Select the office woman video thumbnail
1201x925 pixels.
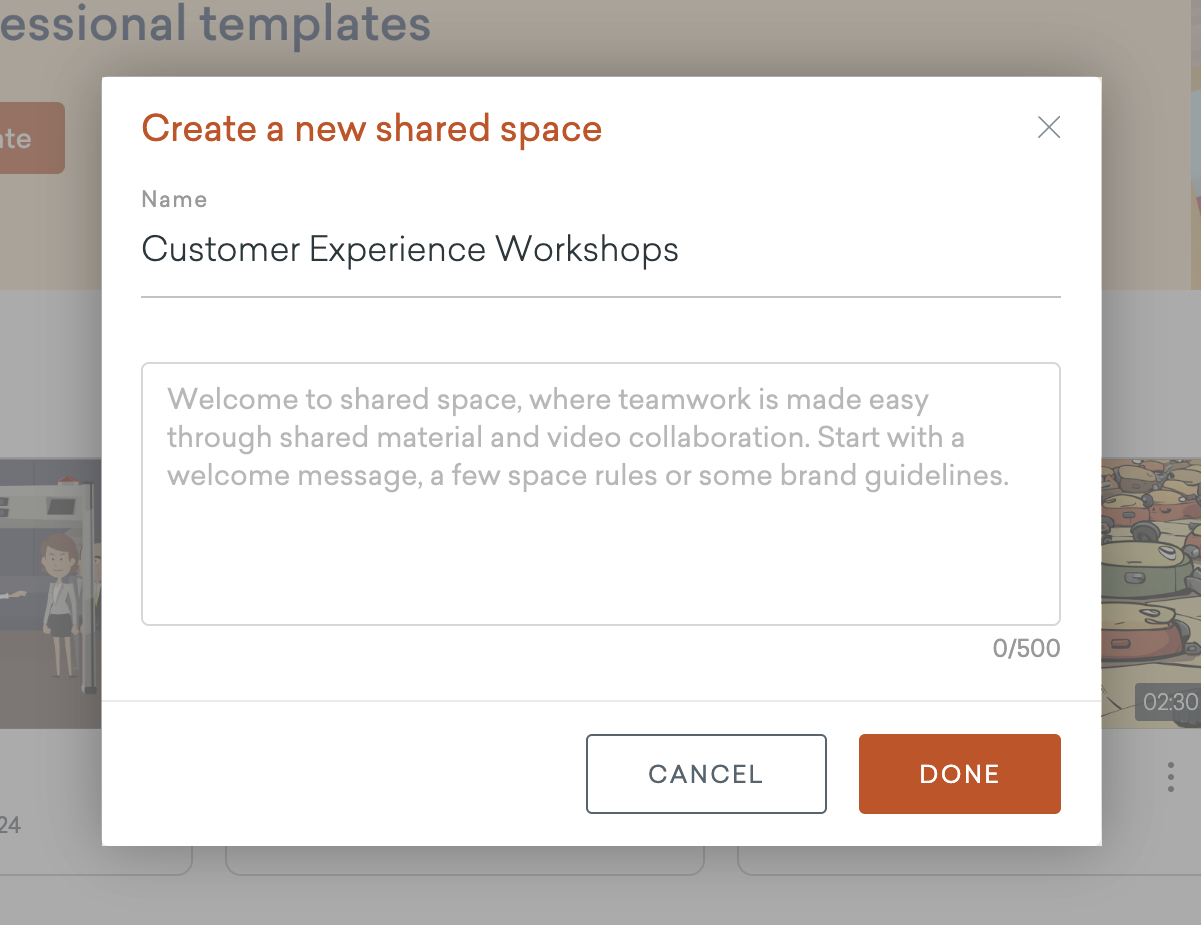[50, 593]
